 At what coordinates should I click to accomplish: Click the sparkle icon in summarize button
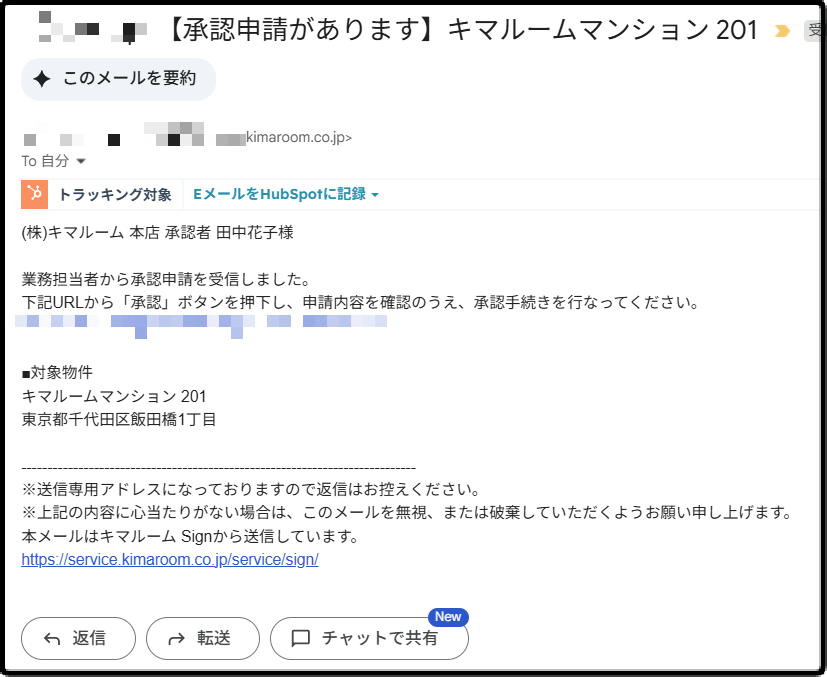42,79
